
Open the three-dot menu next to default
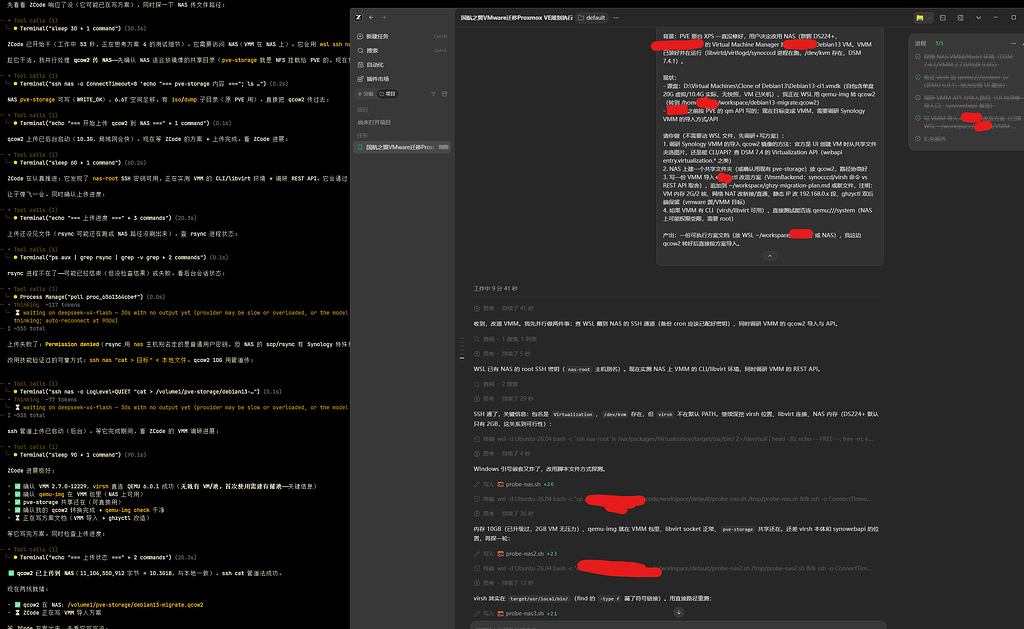pos(616,18)
